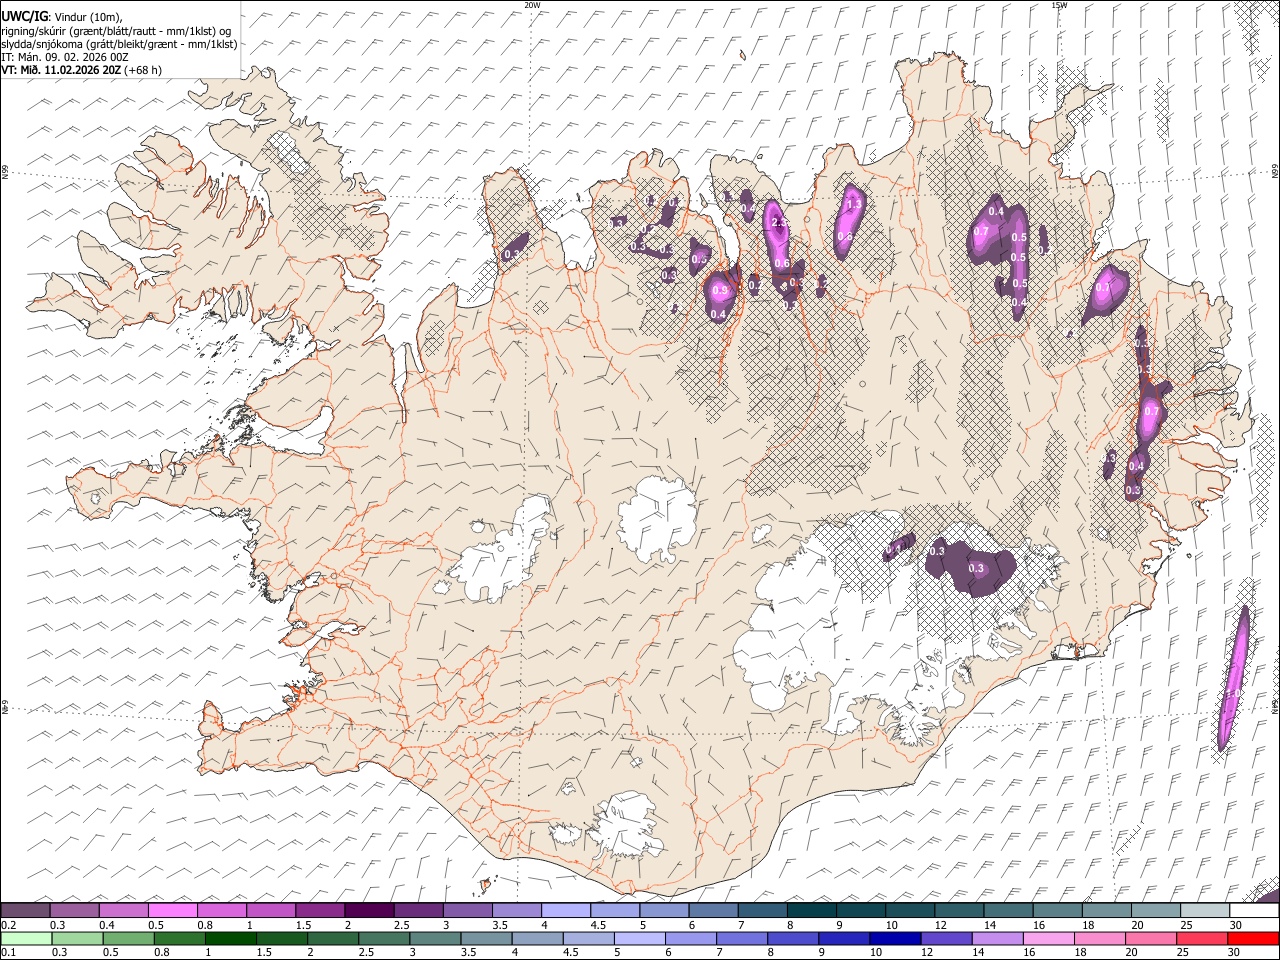Select the snow scale swatch between 0.3 and 0.4
Screen dimensions: 1280x960
[75, 911]
